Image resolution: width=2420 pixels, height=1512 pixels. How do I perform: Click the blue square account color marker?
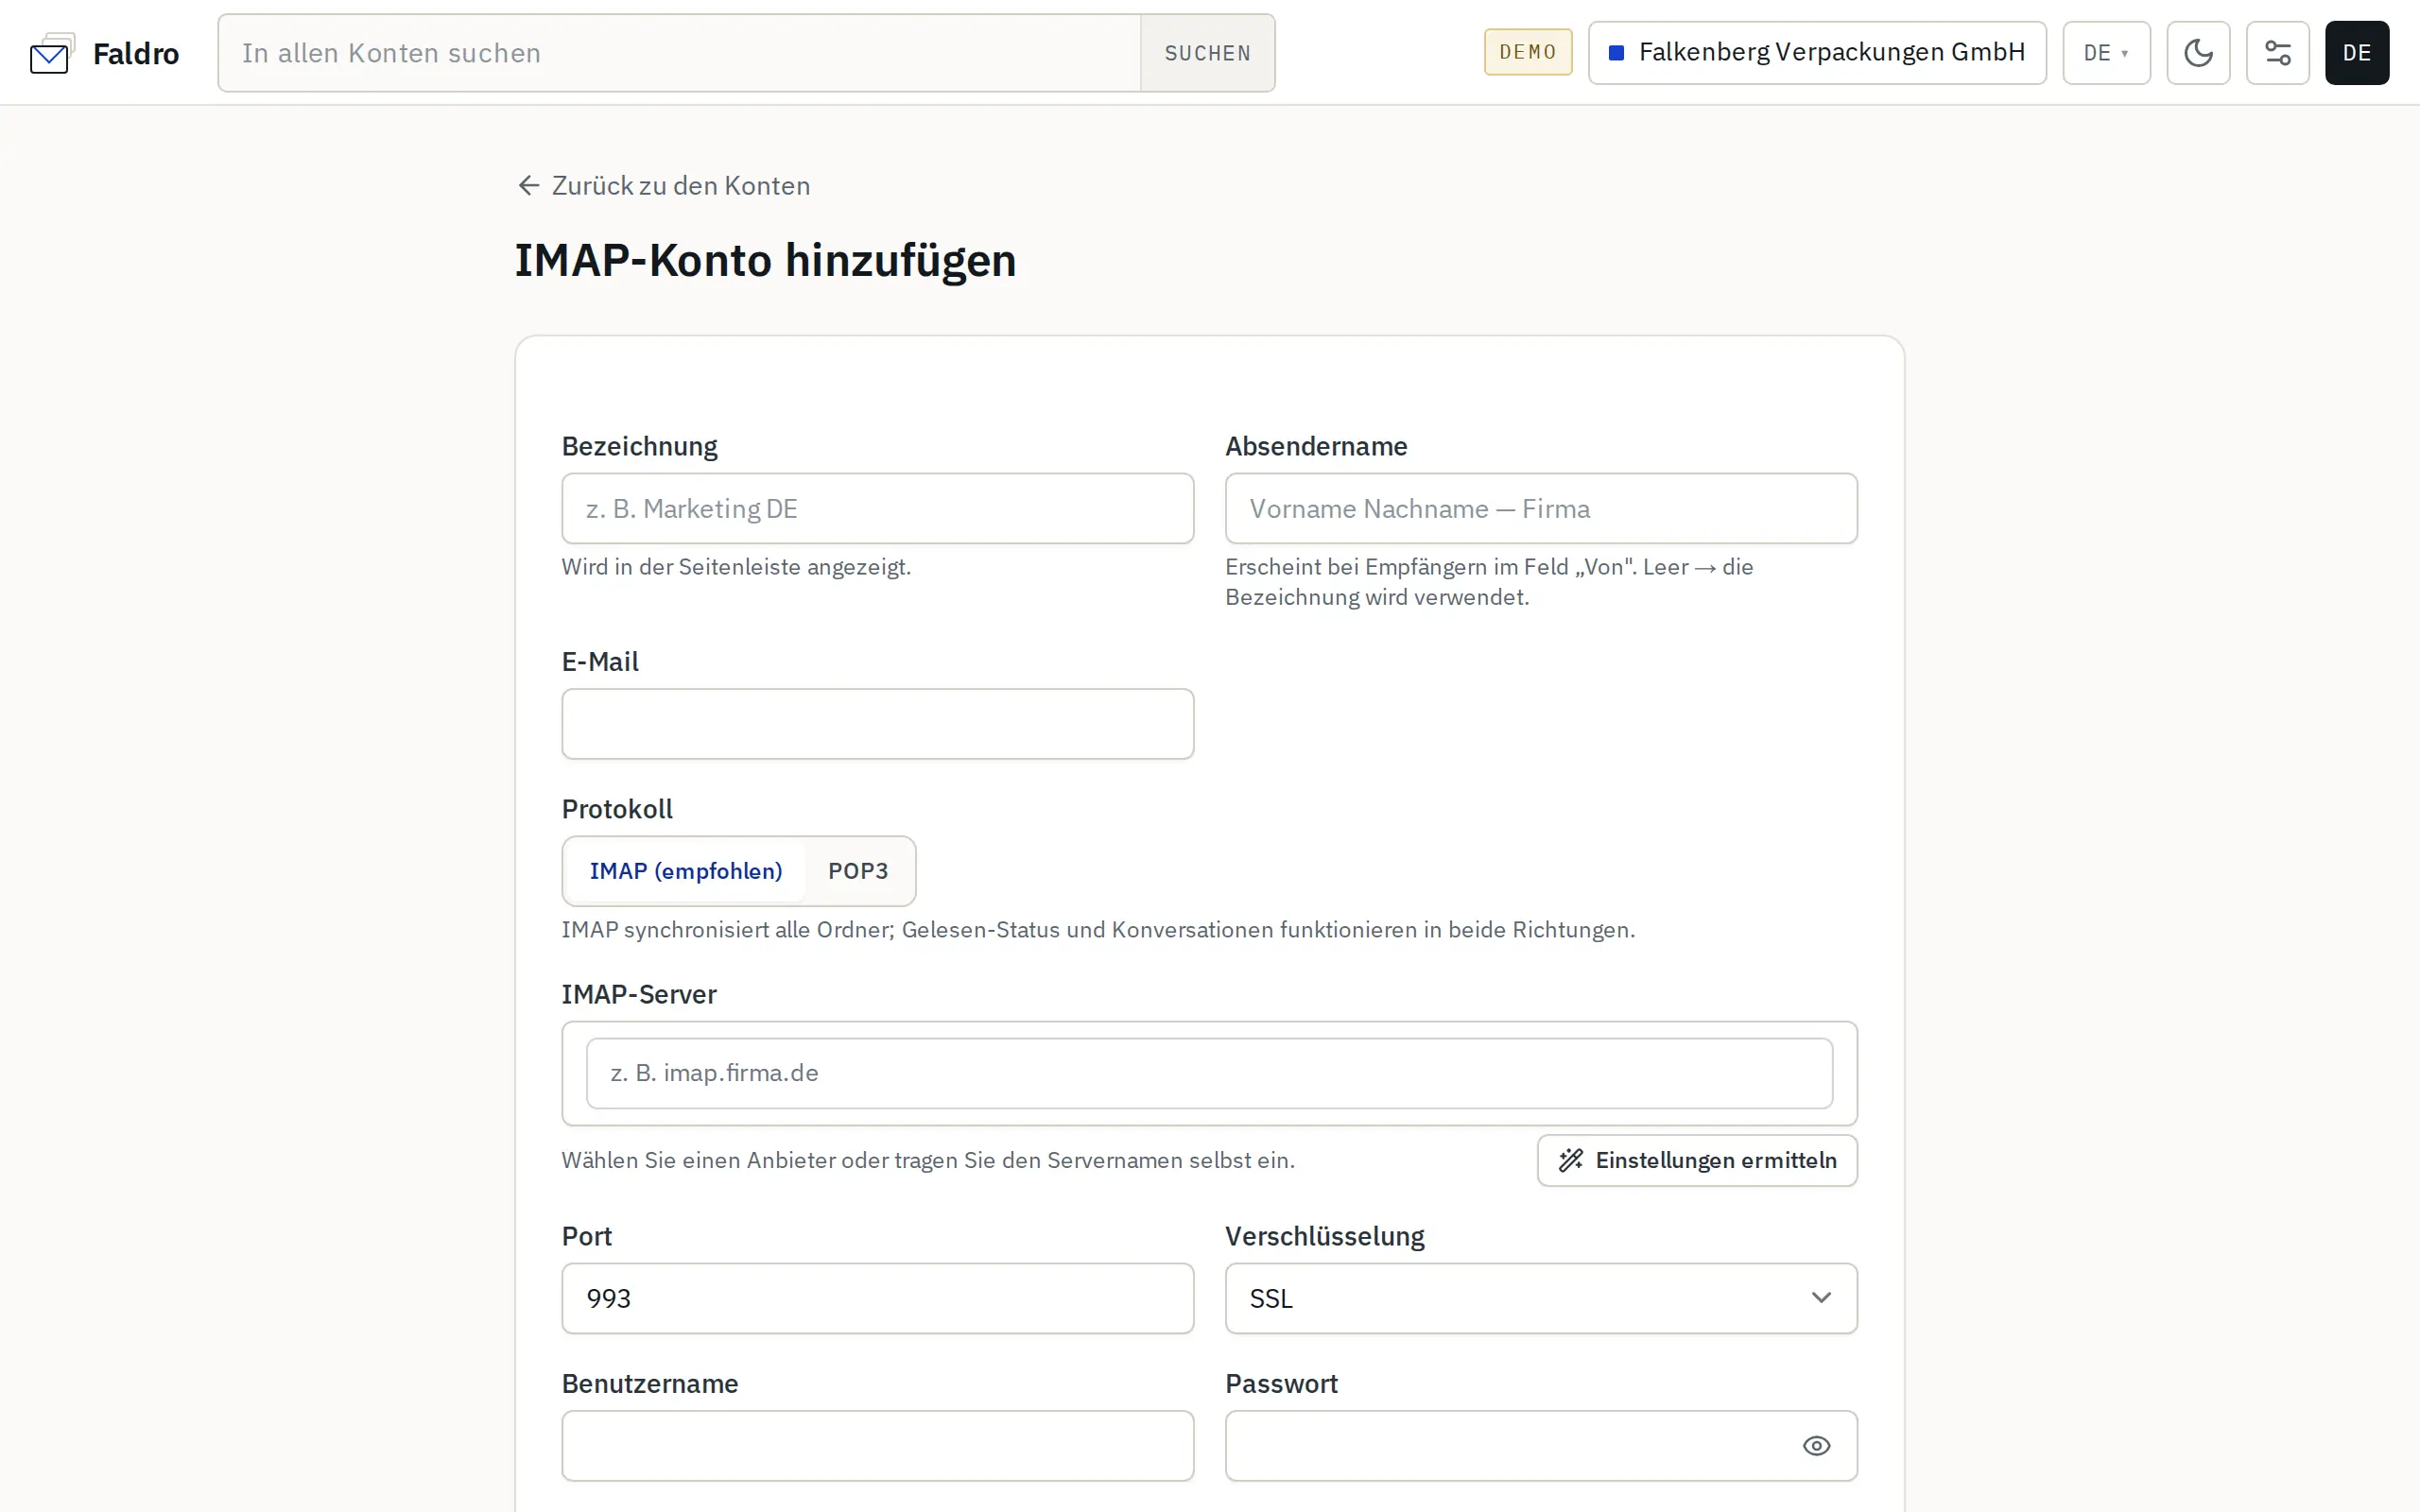pyautogui.click(x=1615, y=53)
